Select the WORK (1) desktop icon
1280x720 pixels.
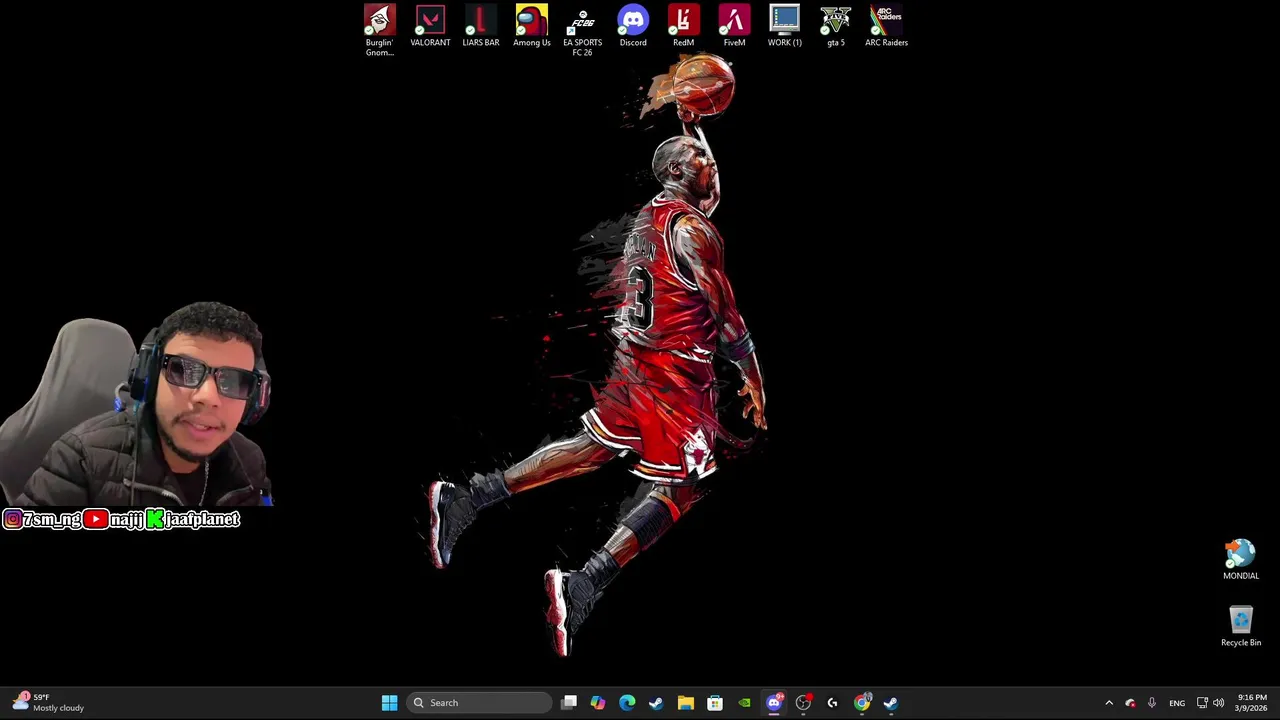coord(785,27)
